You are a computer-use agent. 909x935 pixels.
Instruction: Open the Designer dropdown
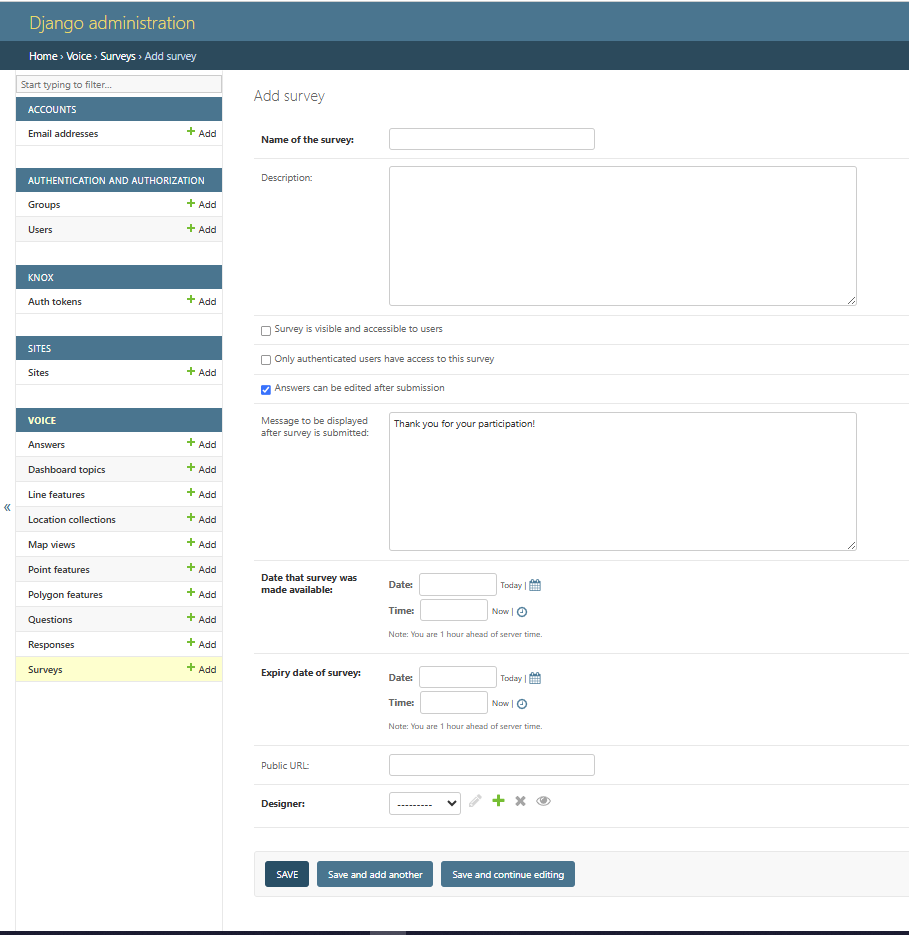pos(424,802)
